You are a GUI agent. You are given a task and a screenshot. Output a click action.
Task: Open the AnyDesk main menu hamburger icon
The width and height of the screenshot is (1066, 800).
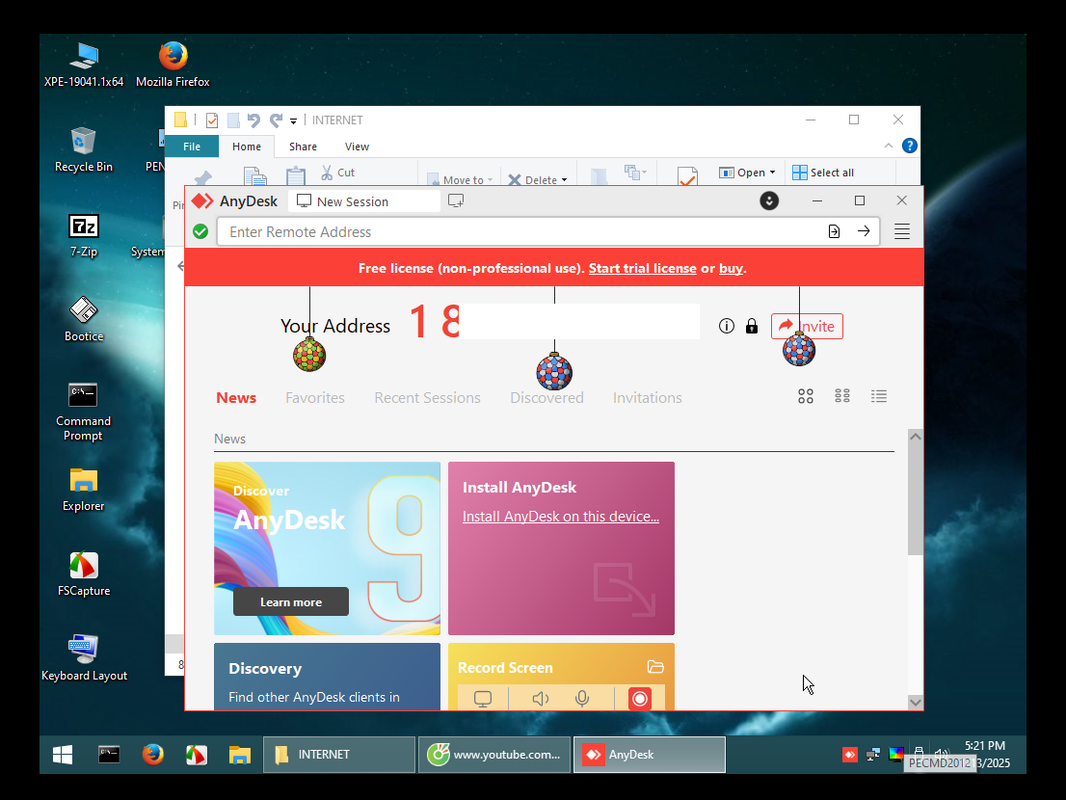pos(901,231)
